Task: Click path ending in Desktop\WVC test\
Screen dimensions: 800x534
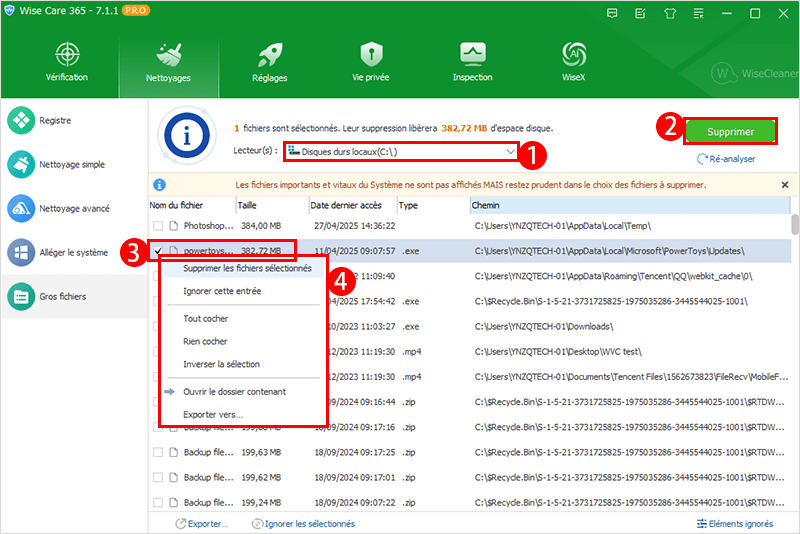Action: pyautogui.click(x=558, y=352)
